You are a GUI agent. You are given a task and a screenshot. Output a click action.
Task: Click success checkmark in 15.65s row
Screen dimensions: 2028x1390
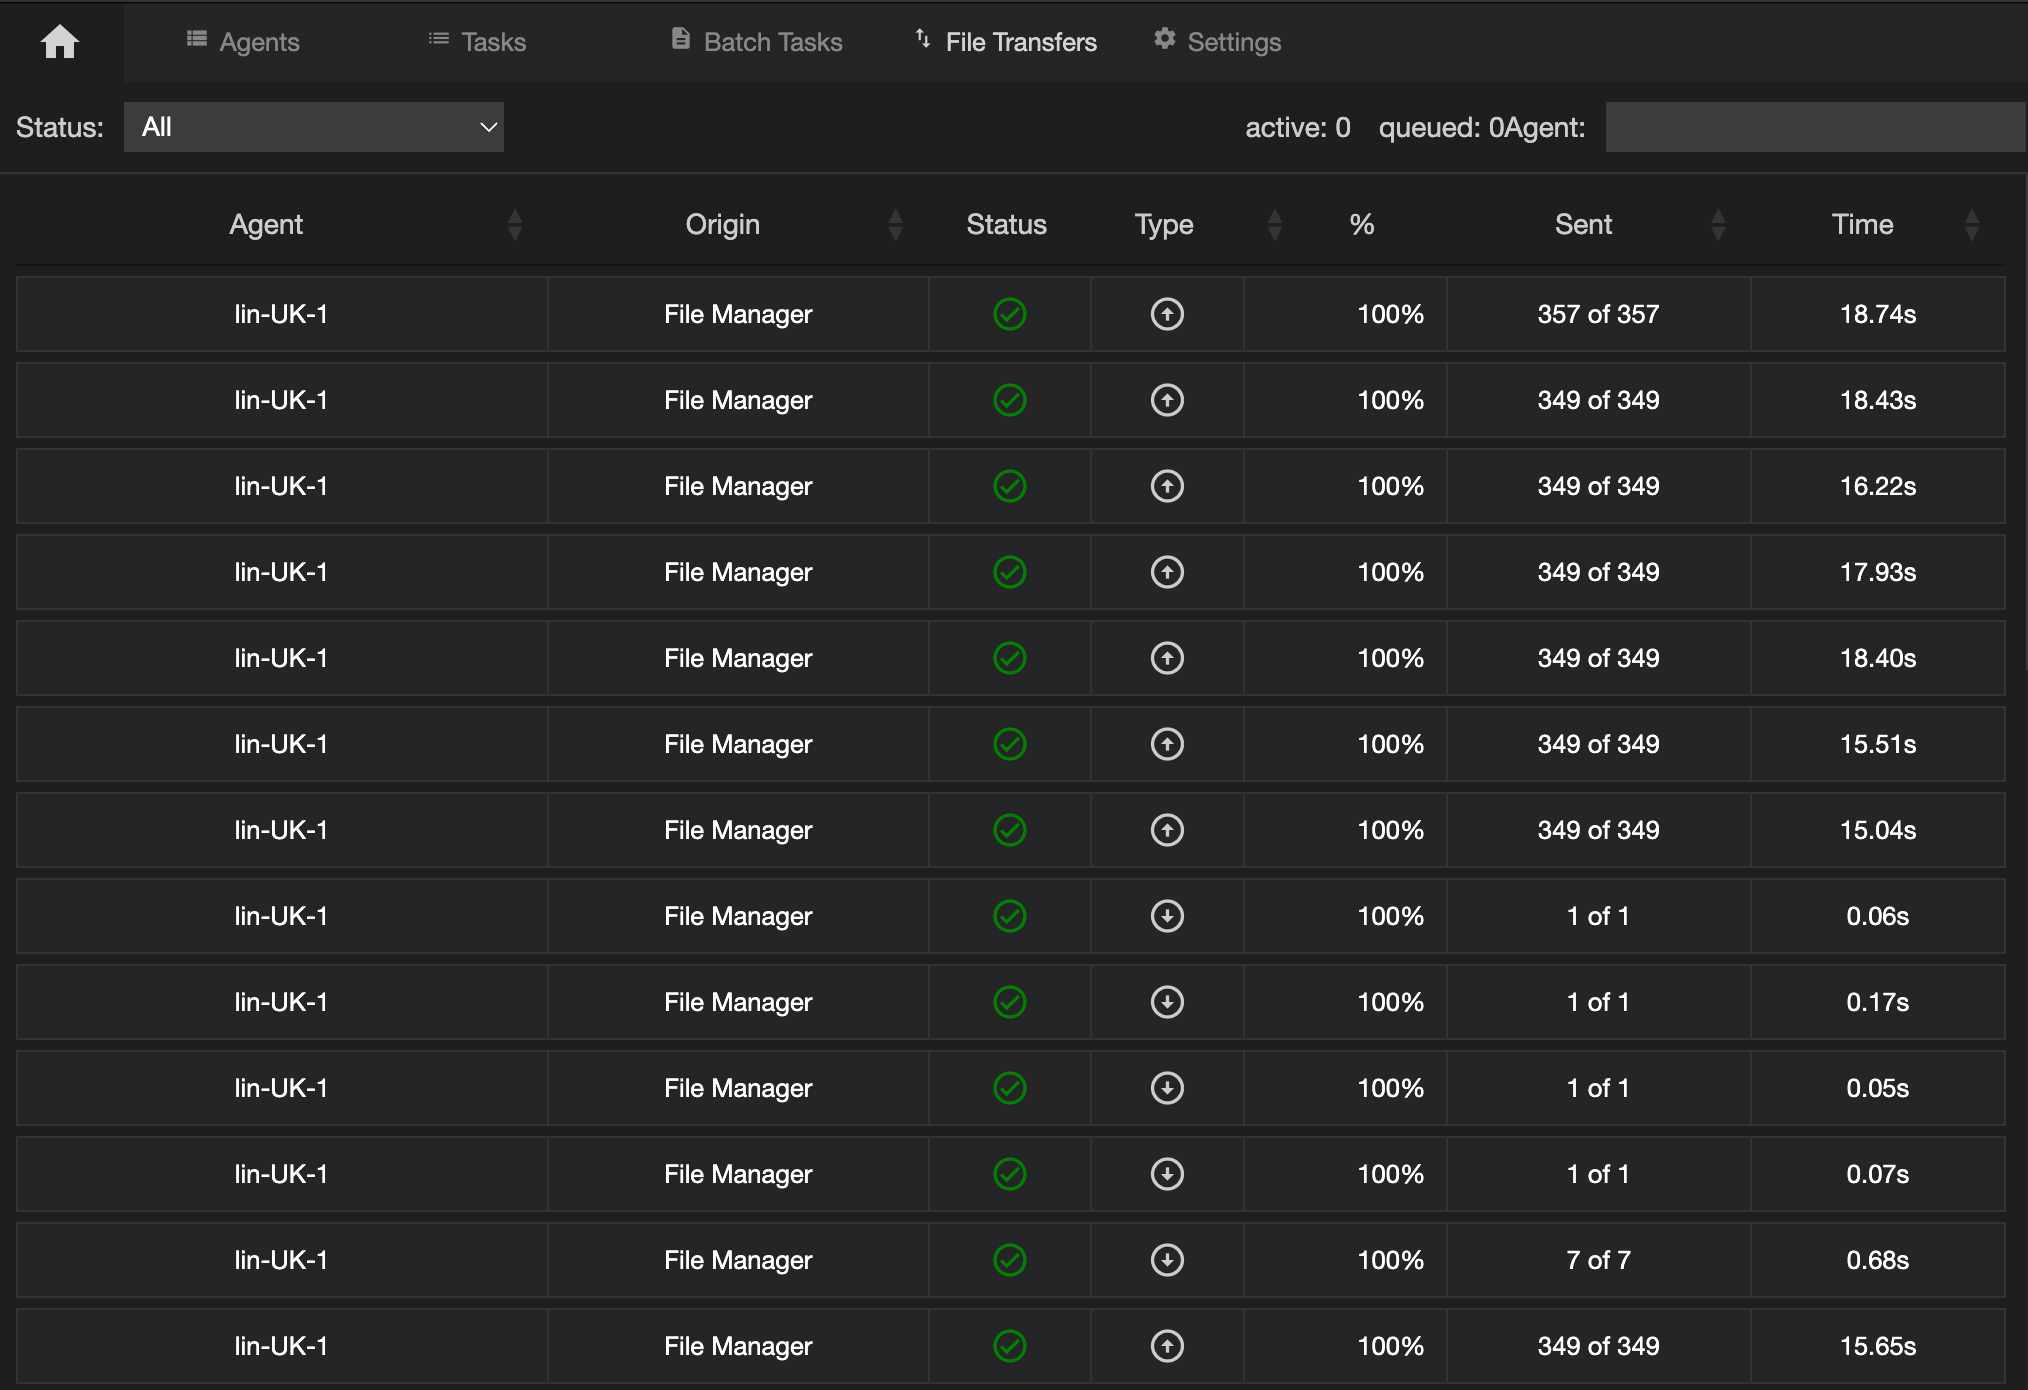point(1010,1346)
